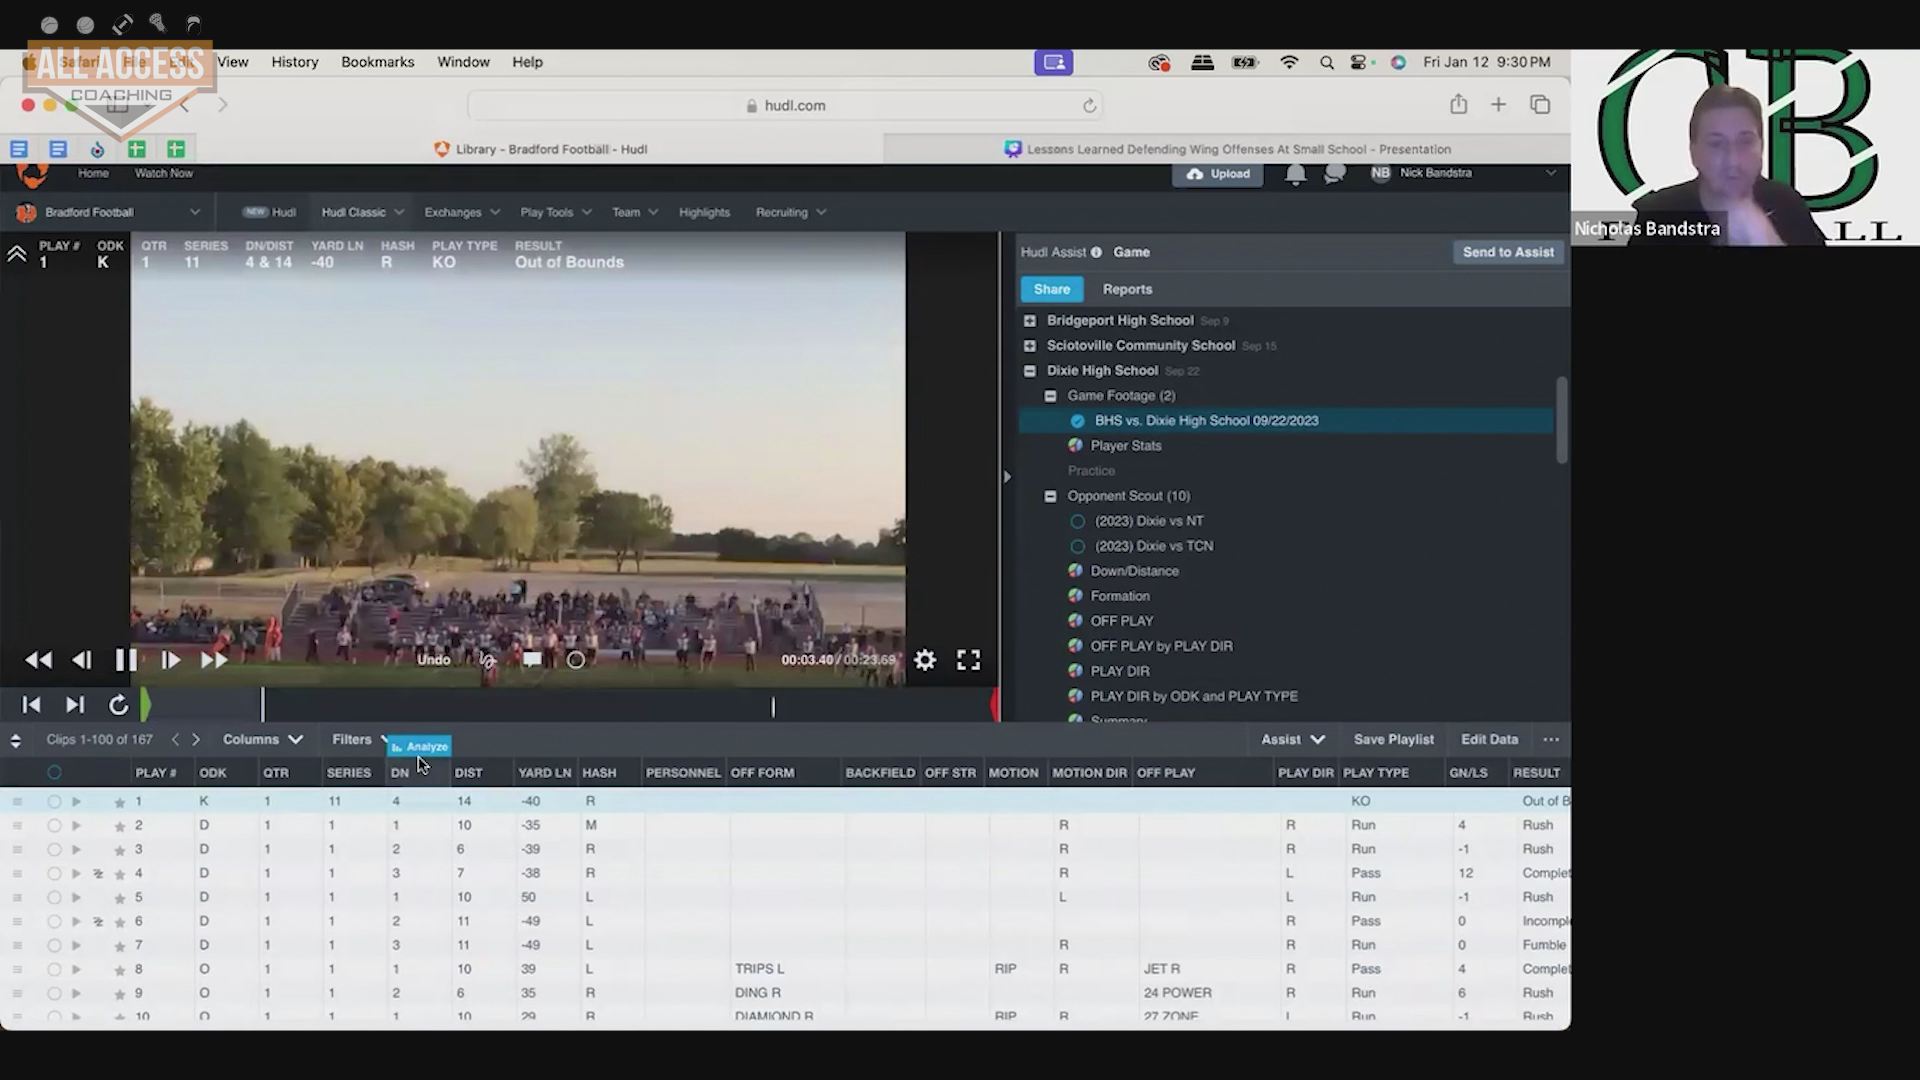This screenshot has height=1080, width=1920.
Task: Open video settings gear icon
Action: tap(925, 660)
